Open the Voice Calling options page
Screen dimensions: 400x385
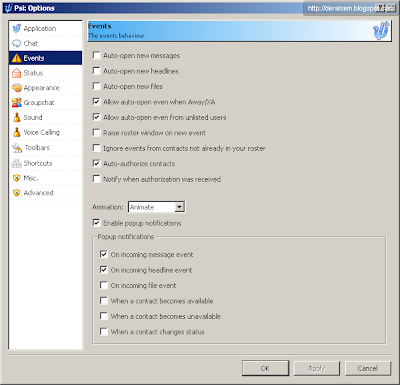click(45, 132)
